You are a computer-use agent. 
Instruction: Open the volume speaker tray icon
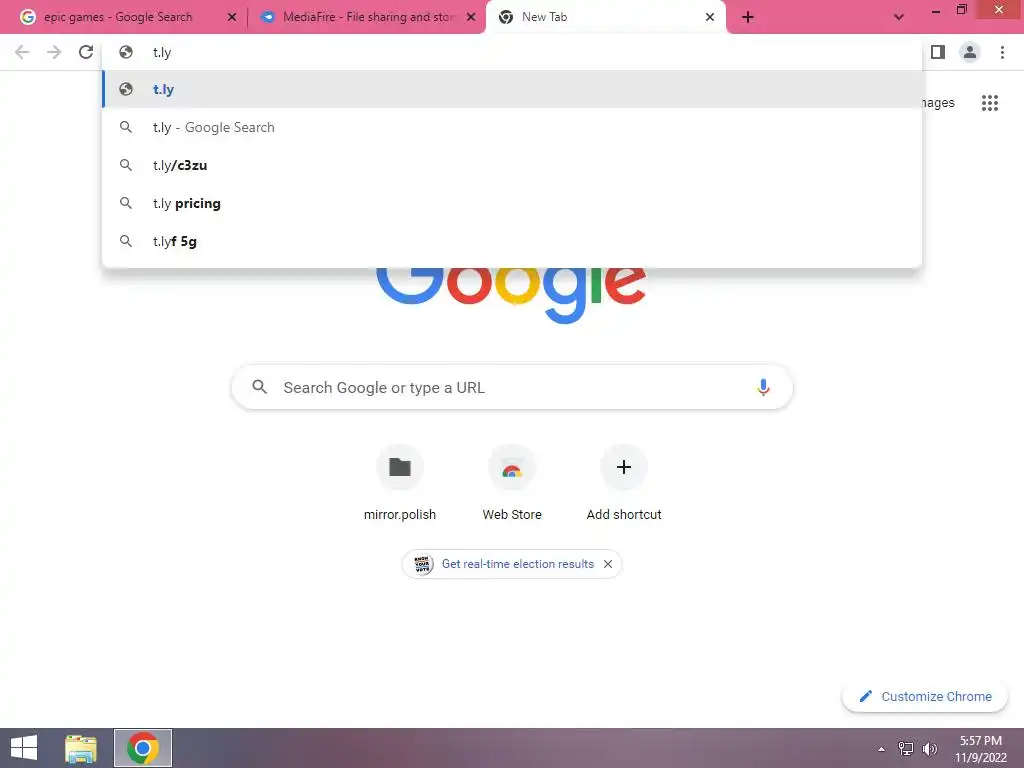[929, 749]
